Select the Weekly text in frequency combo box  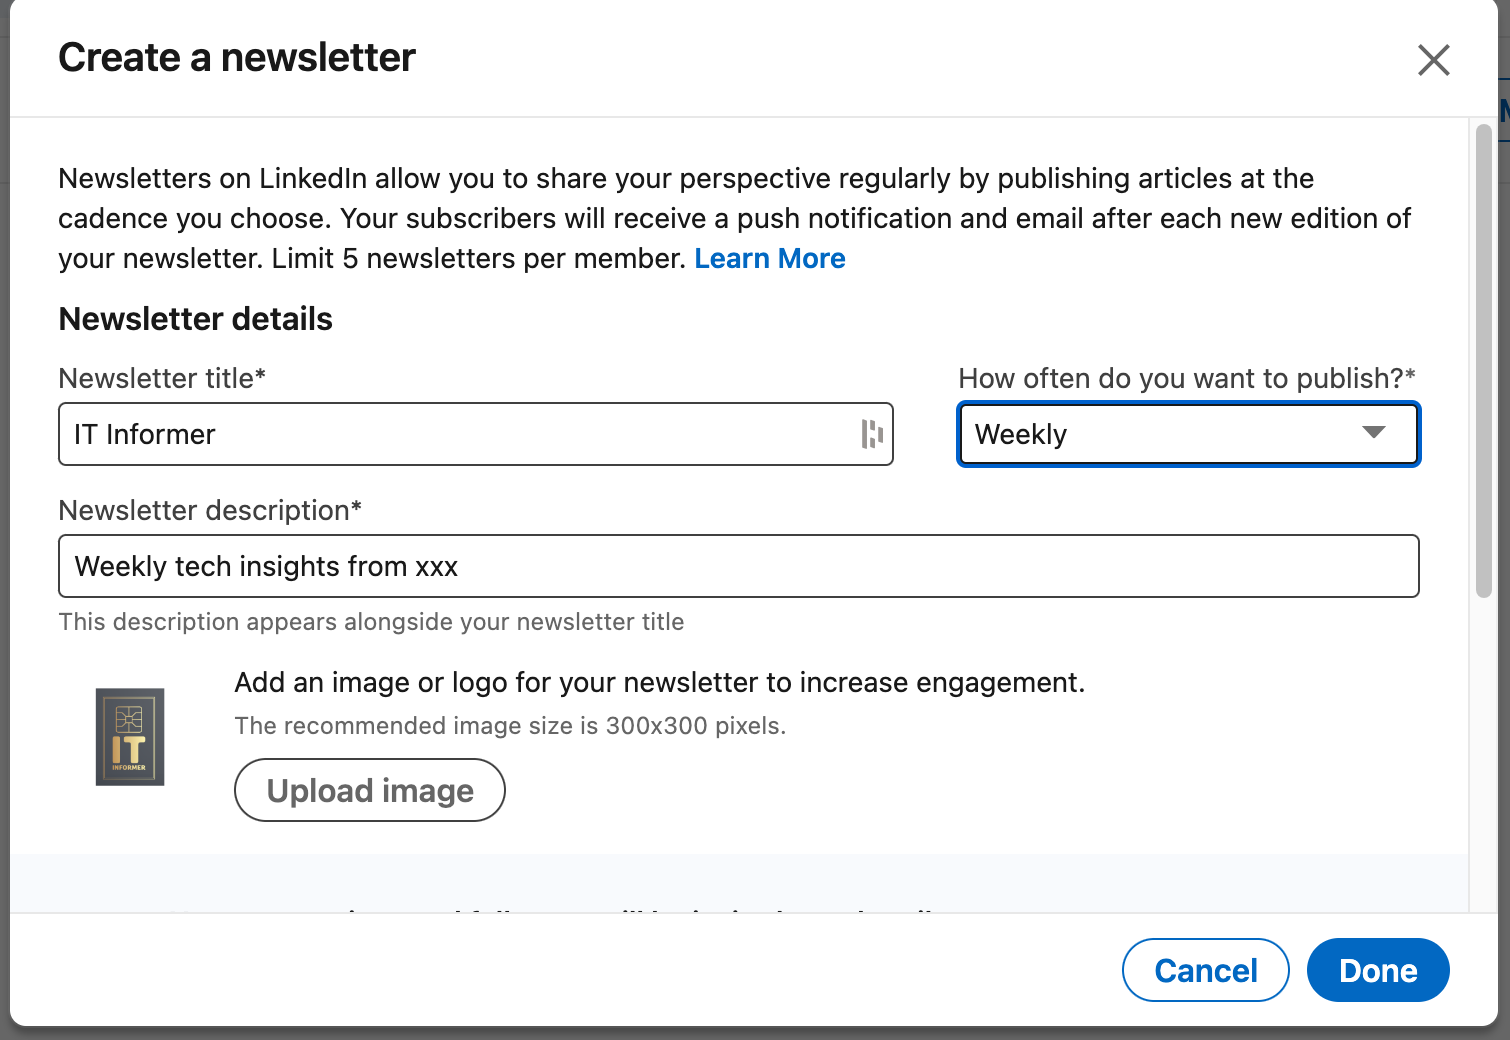click(1021, 435)
